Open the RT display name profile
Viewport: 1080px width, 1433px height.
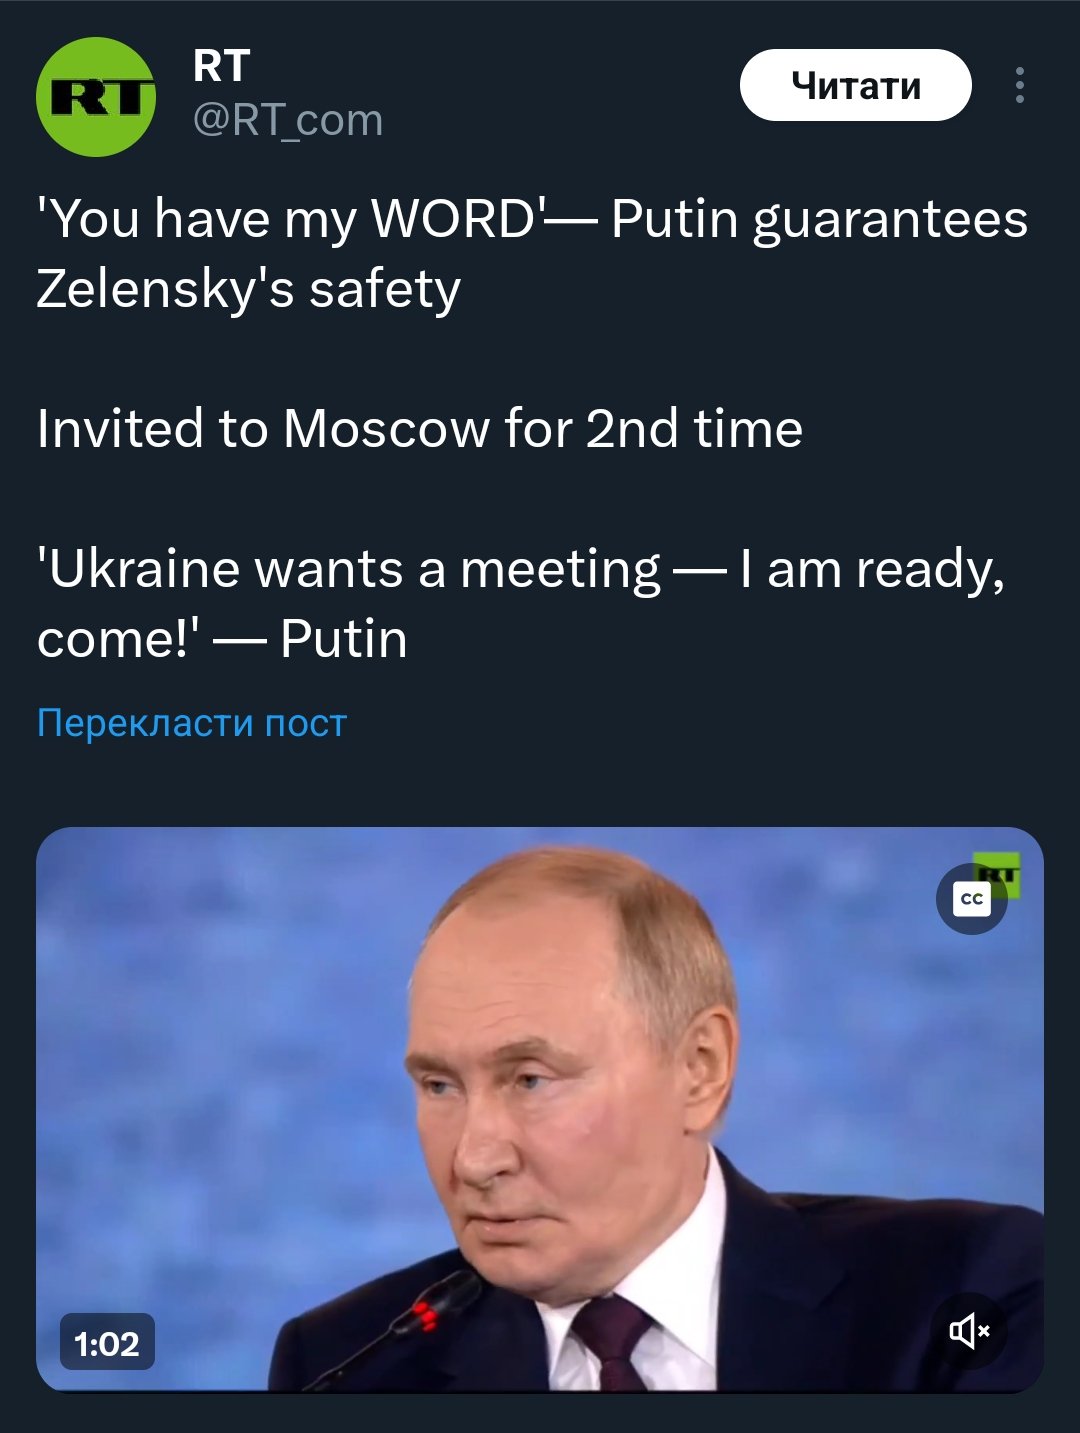point(221,66)
